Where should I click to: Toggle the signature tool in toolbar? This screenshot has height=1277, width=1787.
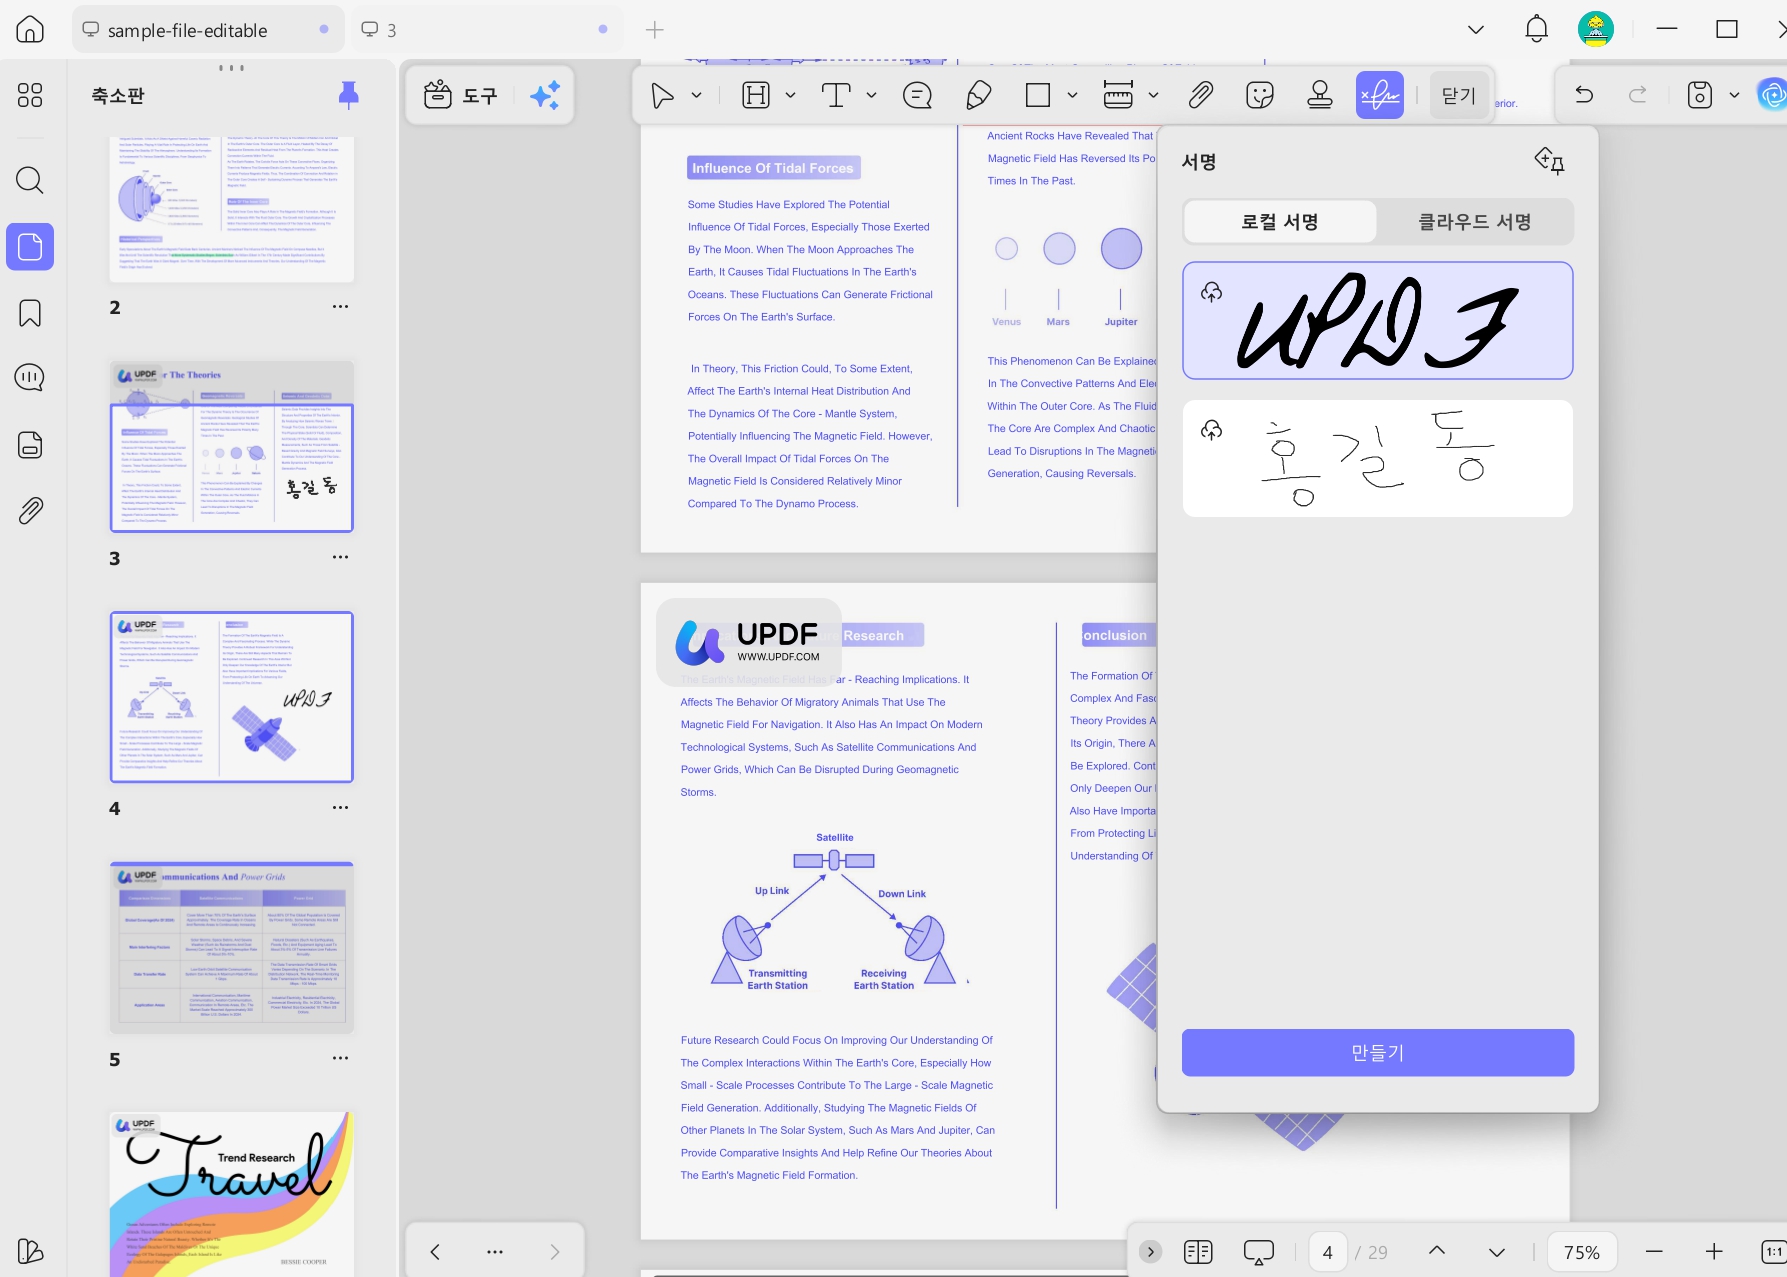(x=1380, y=95)
